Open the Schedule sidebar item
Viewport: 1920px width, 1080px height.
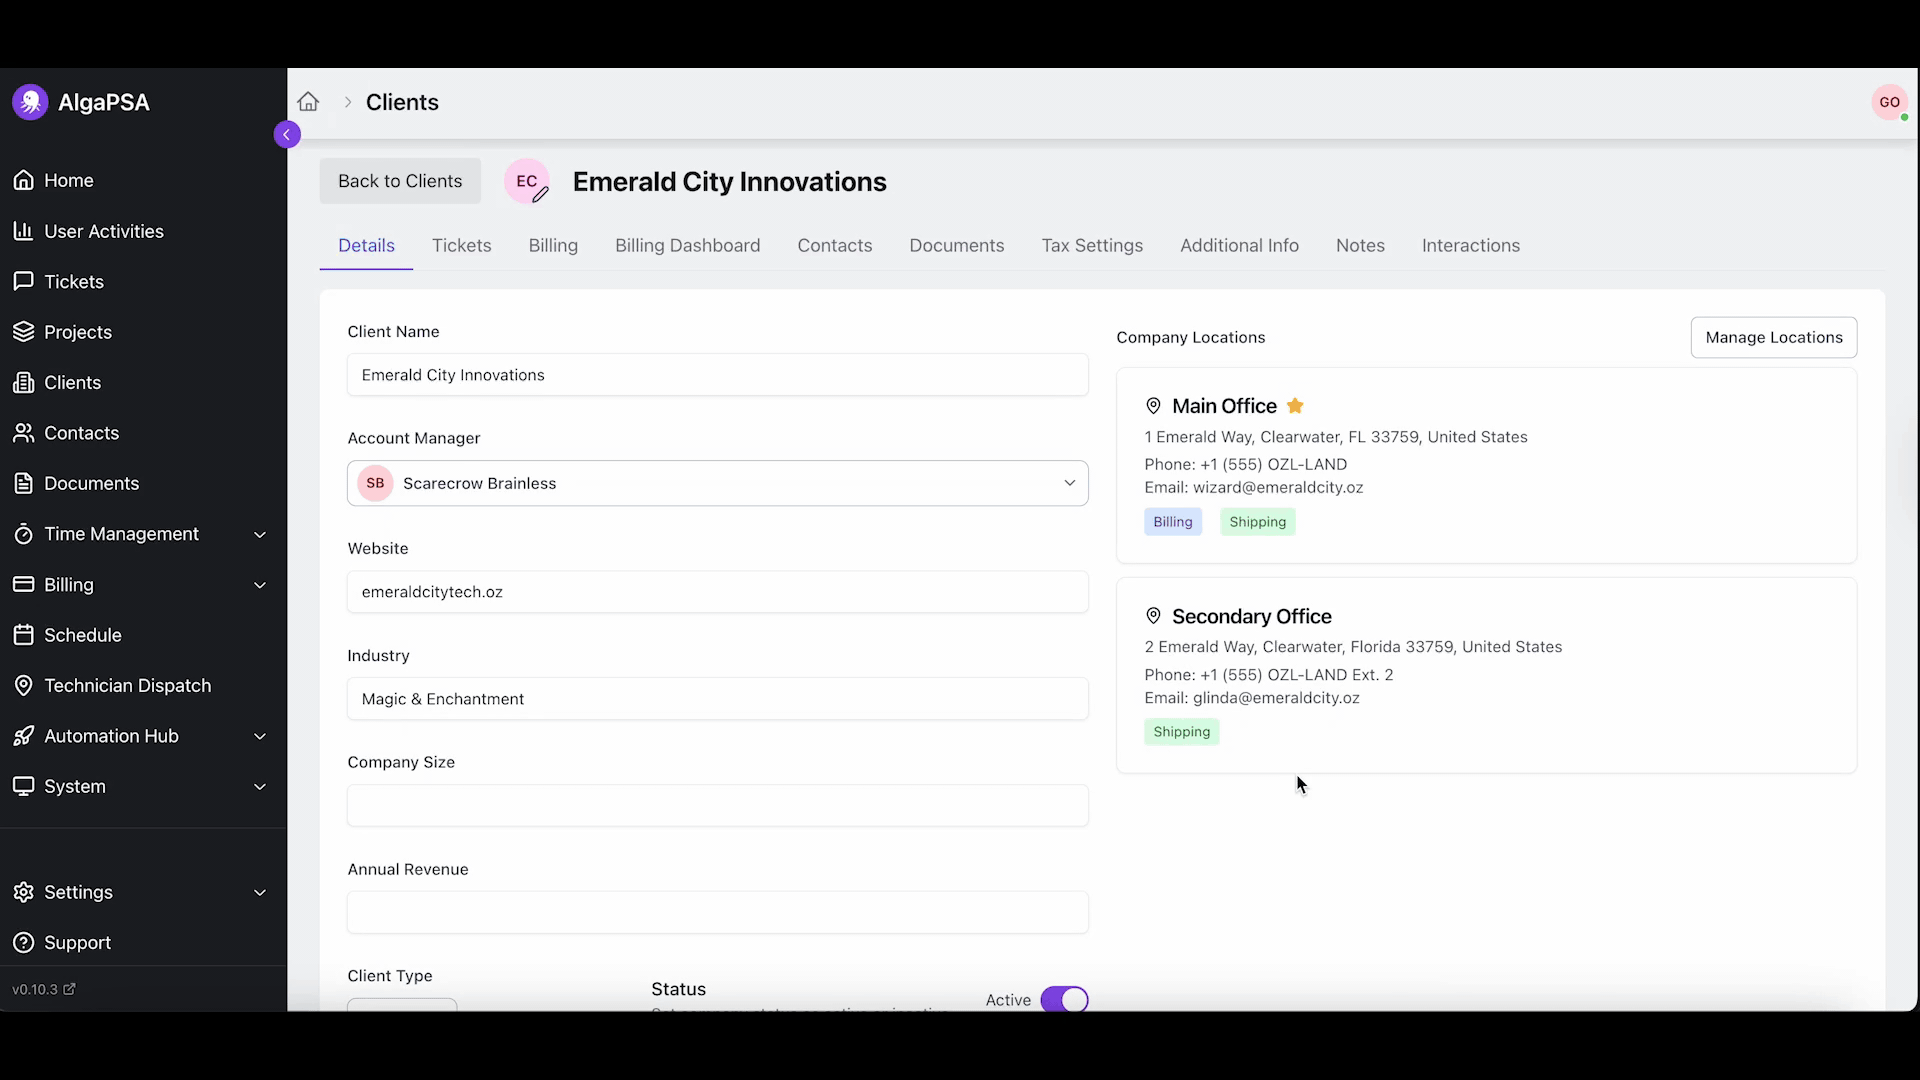pos(82,635)
